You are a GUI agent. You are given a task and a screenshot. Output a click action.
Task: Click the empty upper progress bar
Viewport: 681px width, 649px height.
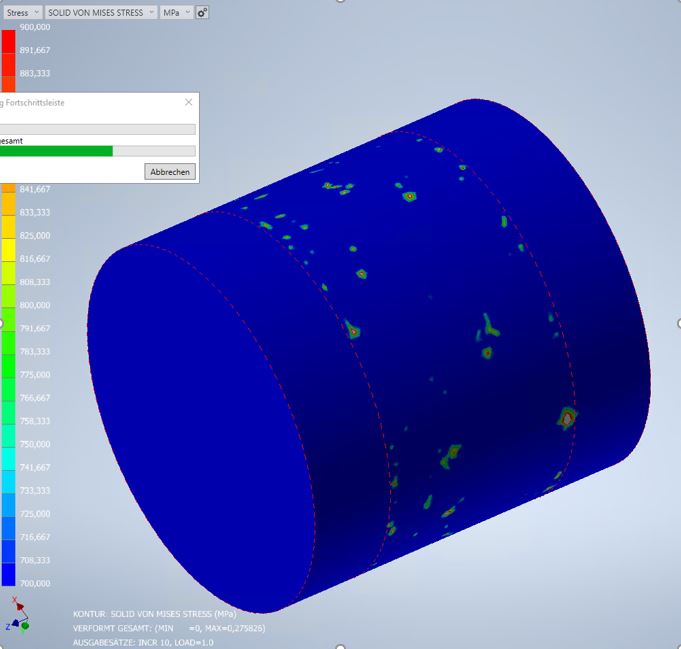98,129
